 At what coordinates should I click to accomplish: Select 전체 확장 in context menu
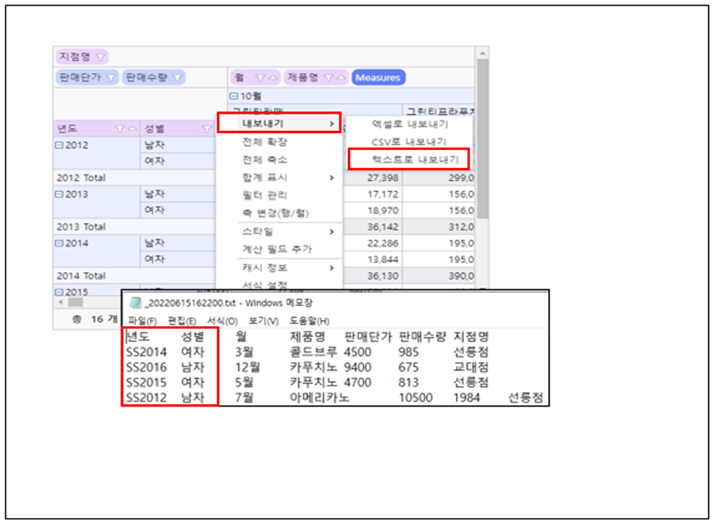265,142
